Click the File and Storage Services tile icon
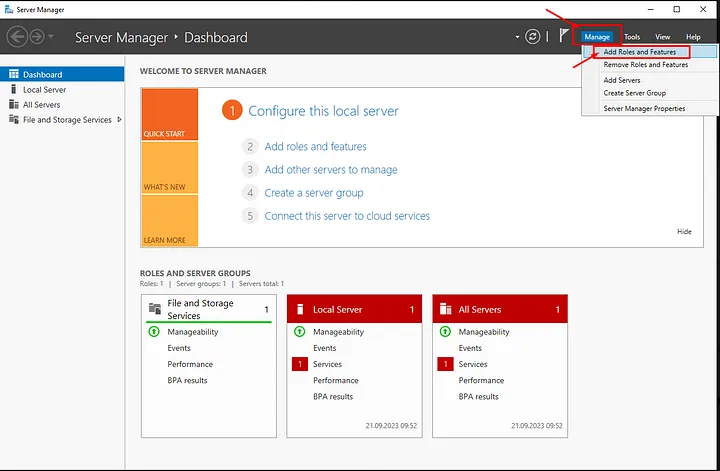 coord(154,309)
